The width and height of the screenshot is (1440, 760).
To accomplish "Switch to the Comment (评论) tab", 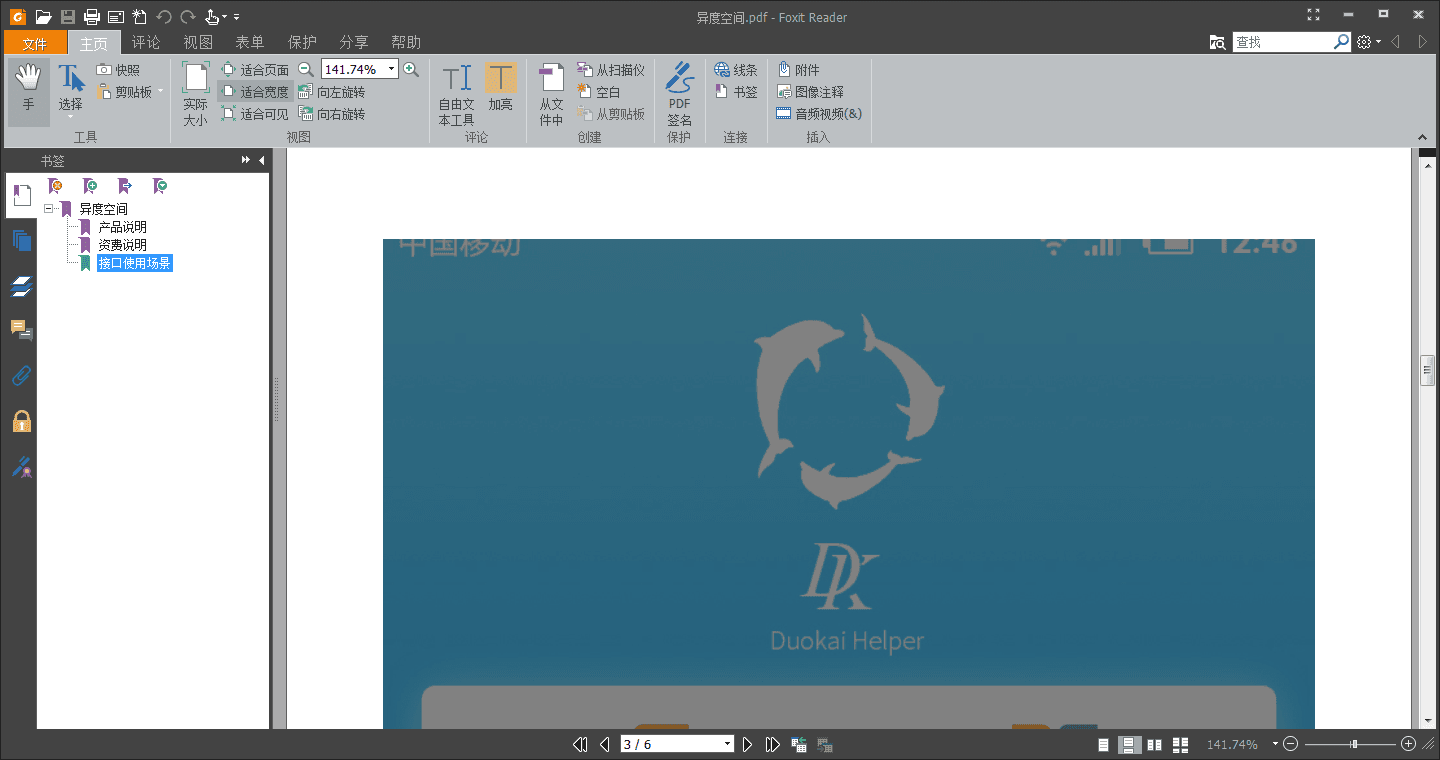I will [146, 42].
